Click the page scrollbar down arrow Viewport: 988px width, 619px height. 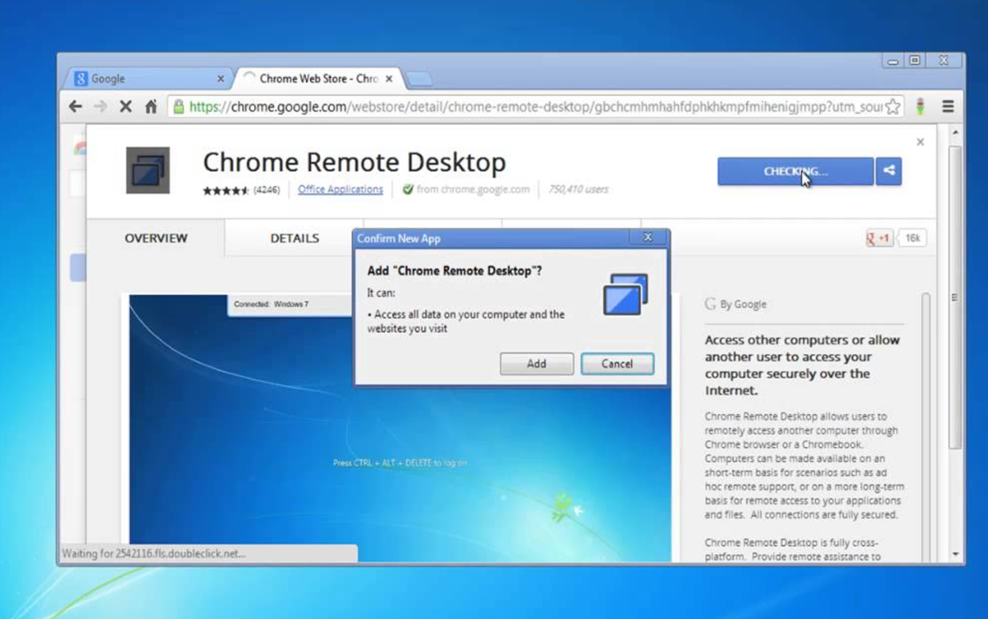955,554
